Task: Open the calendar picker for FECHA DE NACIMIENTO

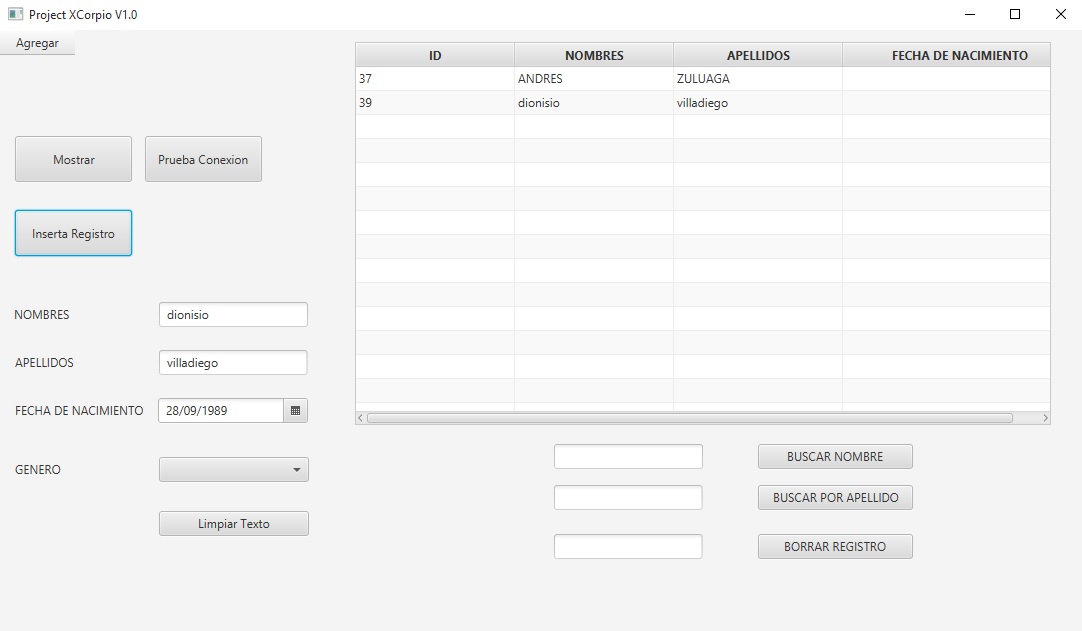Action: coord(296,410)
